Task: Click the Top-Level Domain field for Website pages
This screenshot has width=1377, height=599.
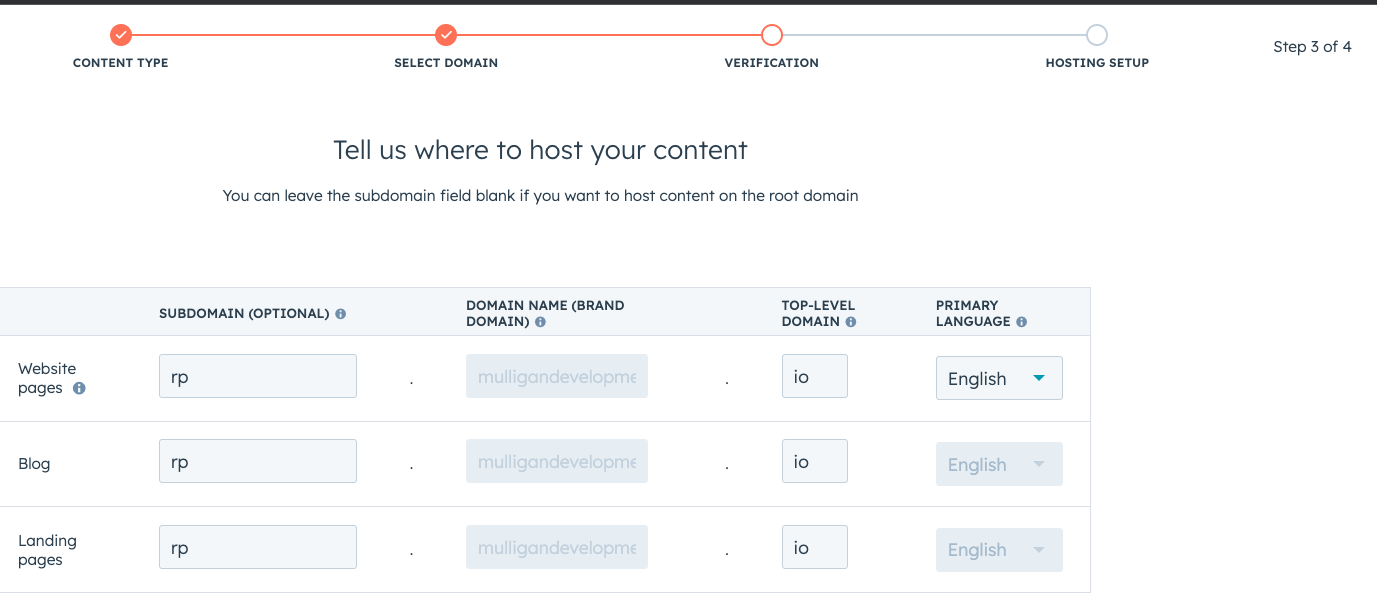Action: click(814, 375)
